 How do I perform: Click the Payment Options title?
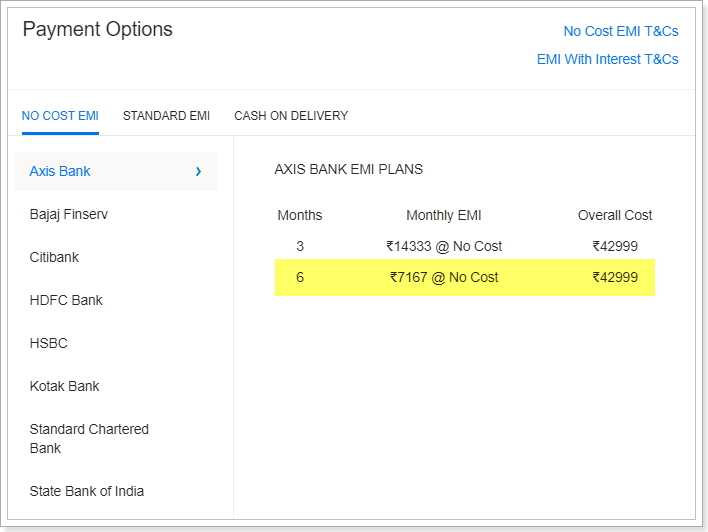pos(98,30)
